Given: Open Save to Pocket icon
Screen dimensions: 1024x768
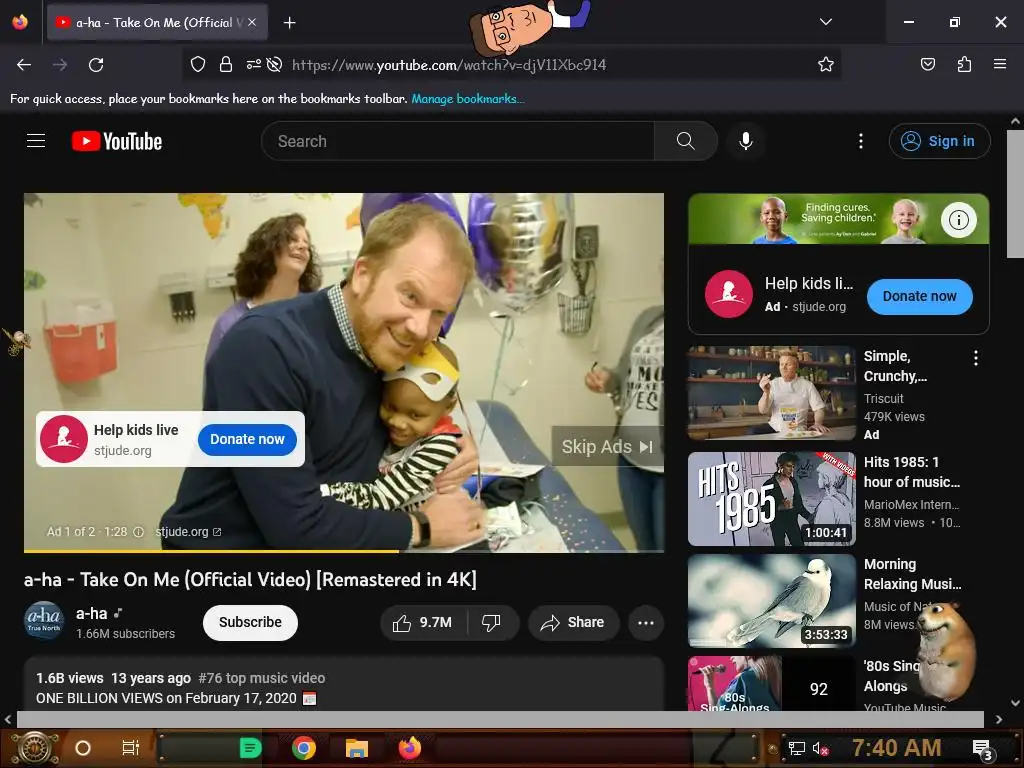Looking at the screenshot, I should (x=927, y=64).
